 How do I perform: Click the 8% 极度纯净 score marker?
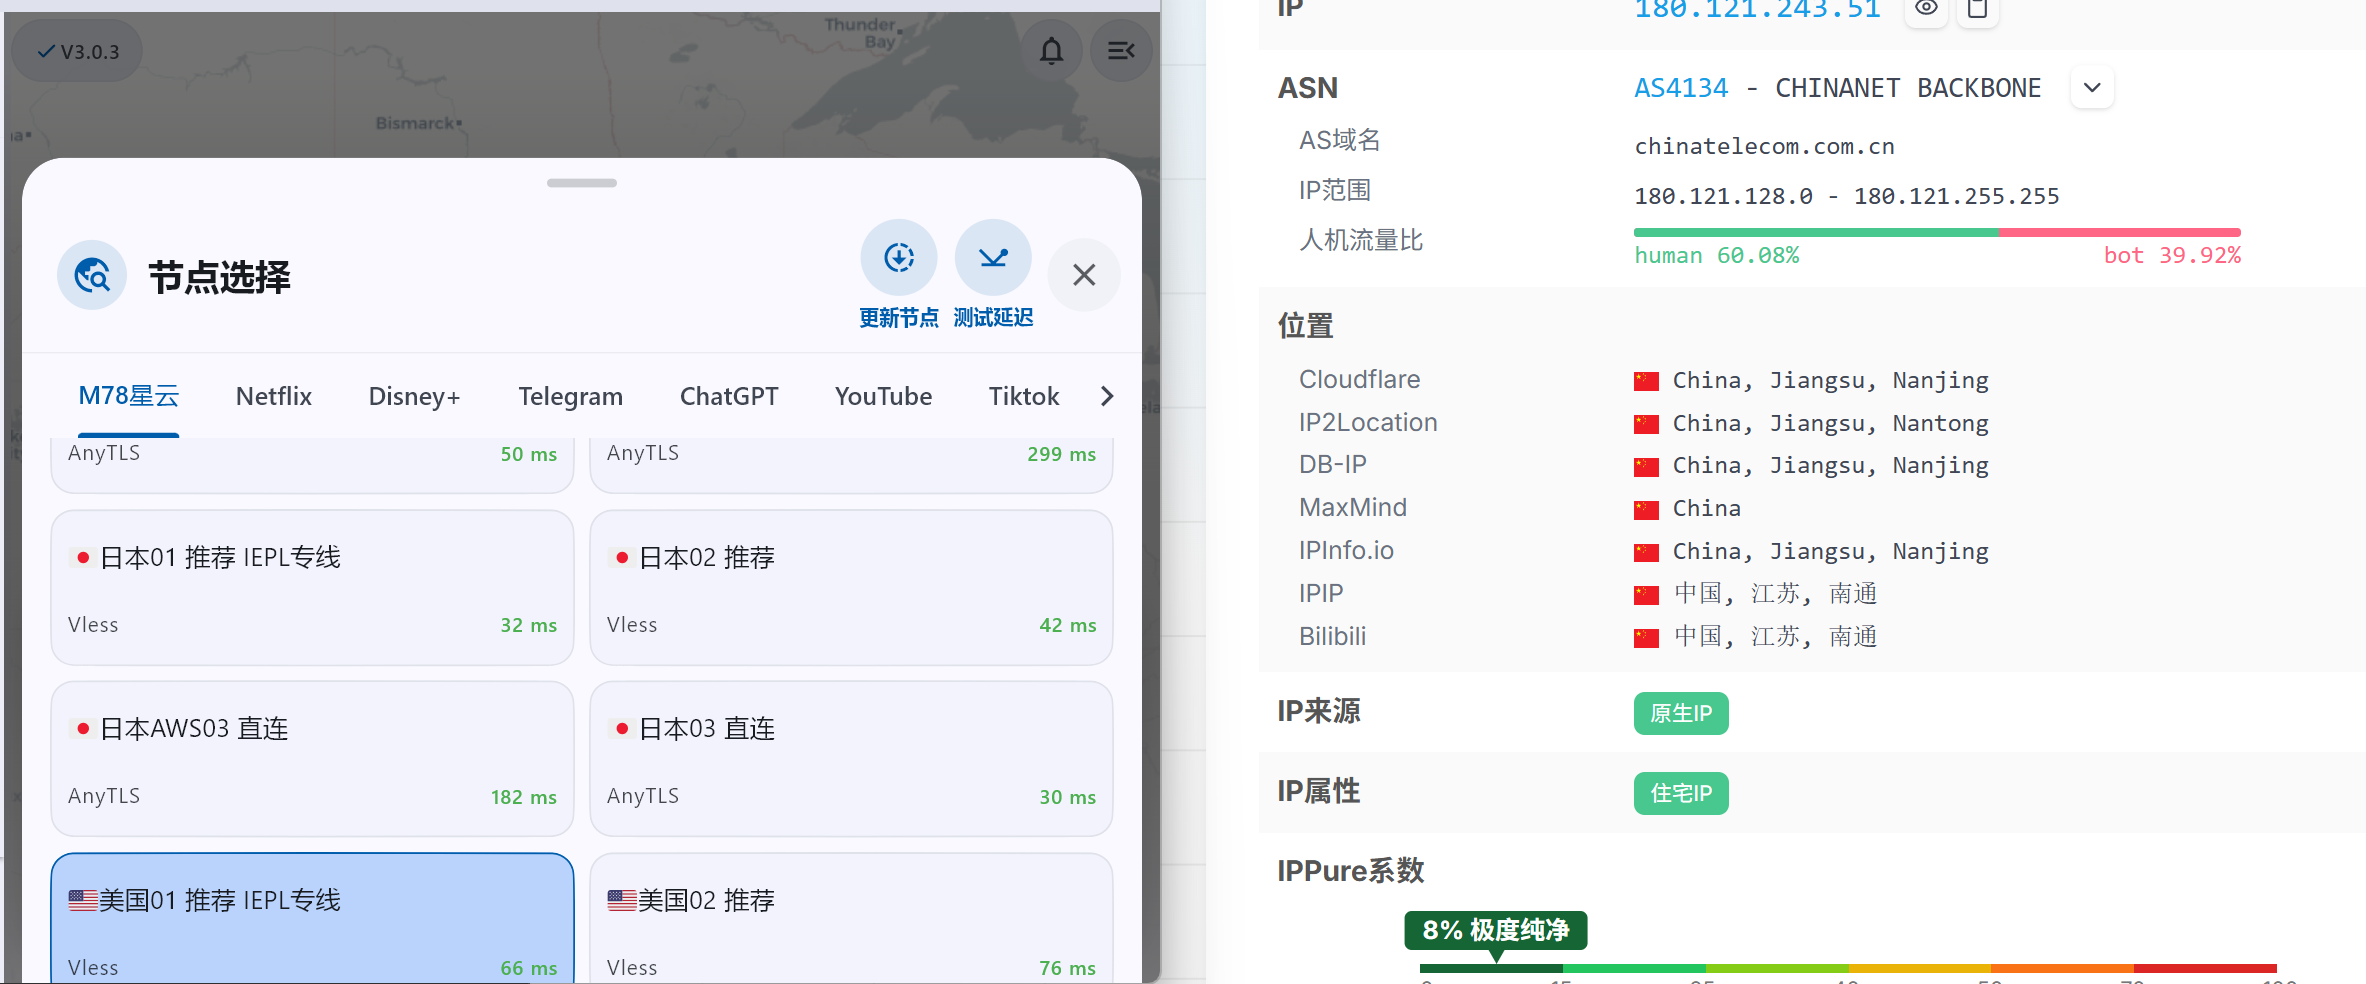(x=1496, y=931)
